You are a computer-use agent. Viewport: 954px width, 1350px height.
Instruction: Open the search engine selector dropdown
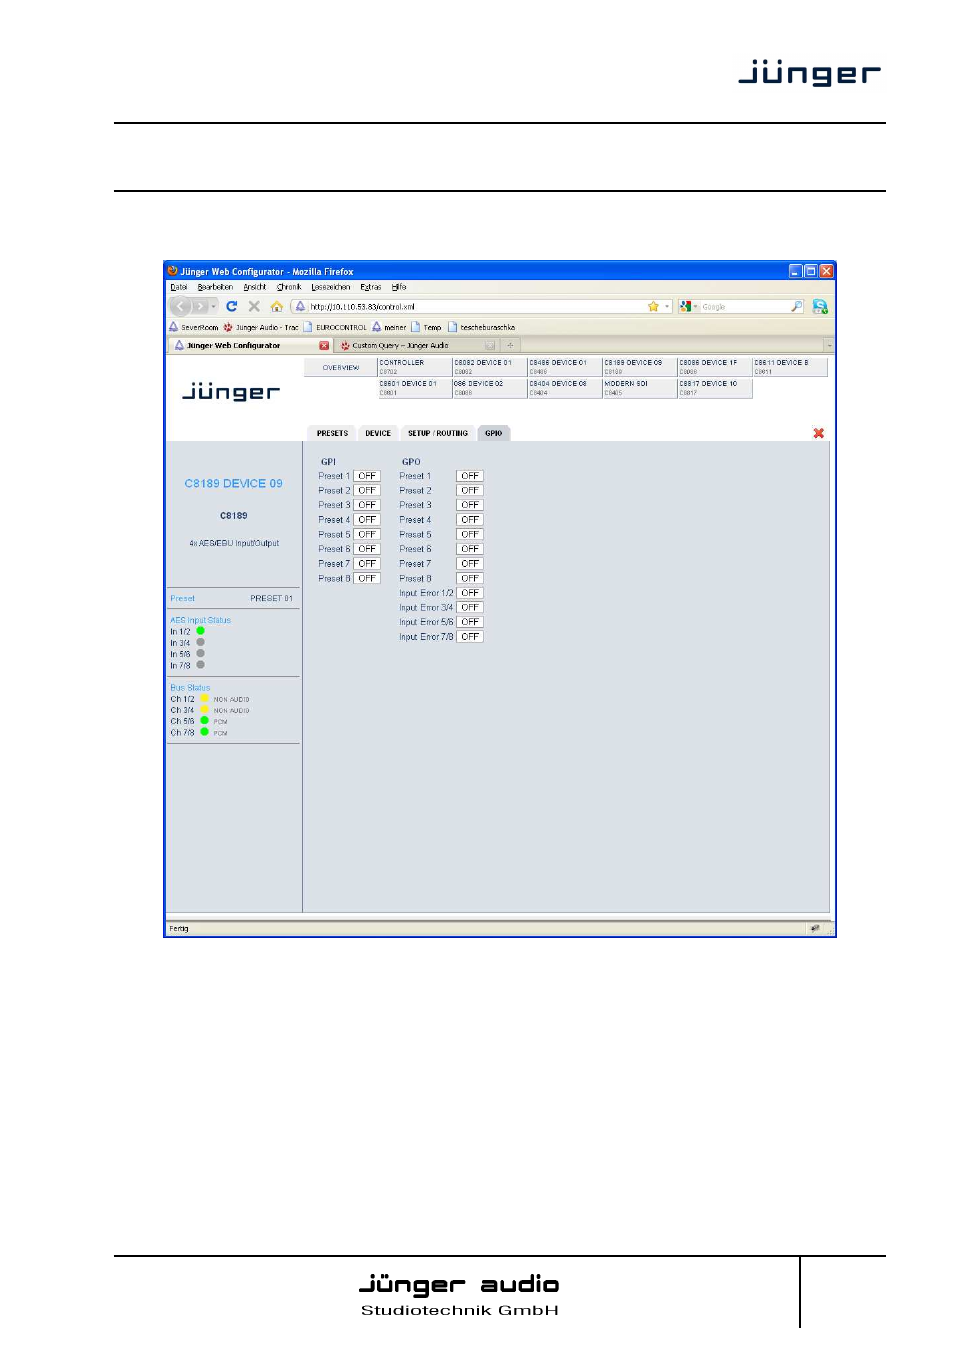pos(687,307)
